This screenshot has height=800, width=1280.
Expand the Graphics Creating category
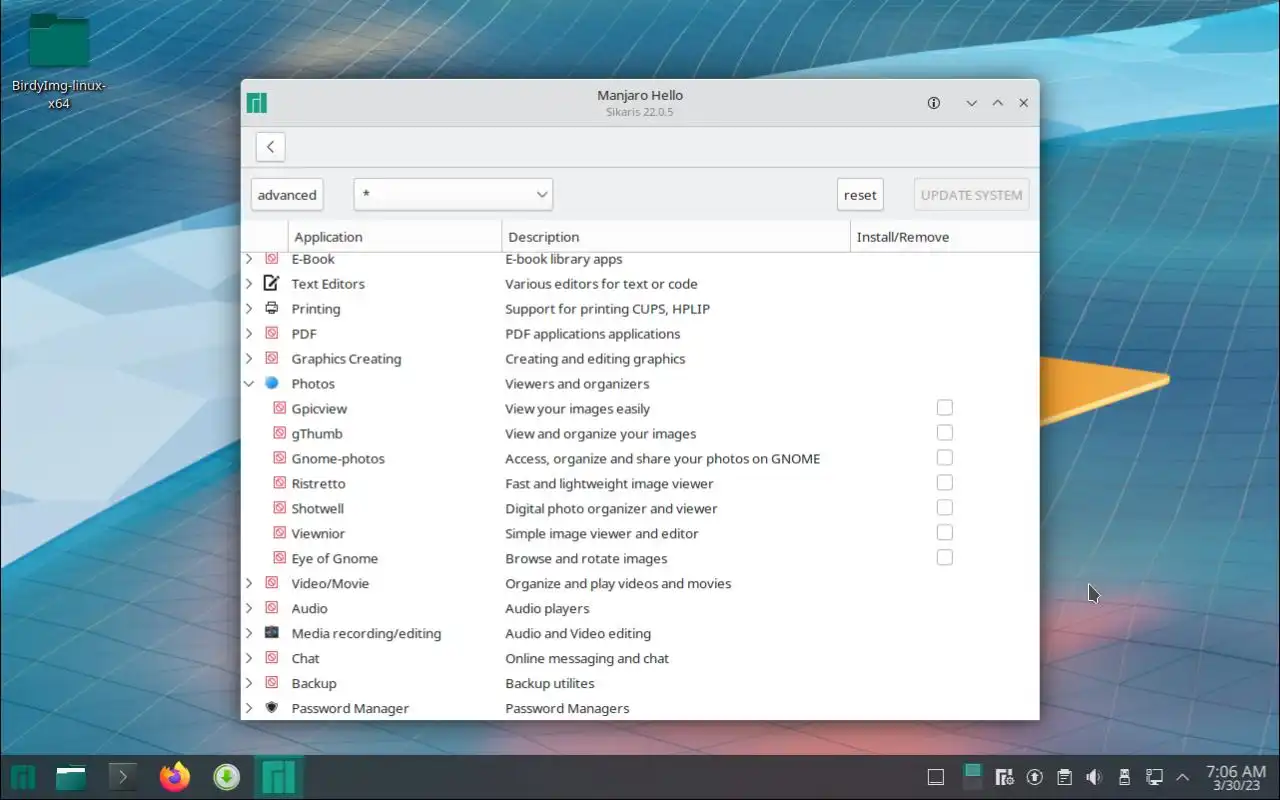(x=249, y=358)
